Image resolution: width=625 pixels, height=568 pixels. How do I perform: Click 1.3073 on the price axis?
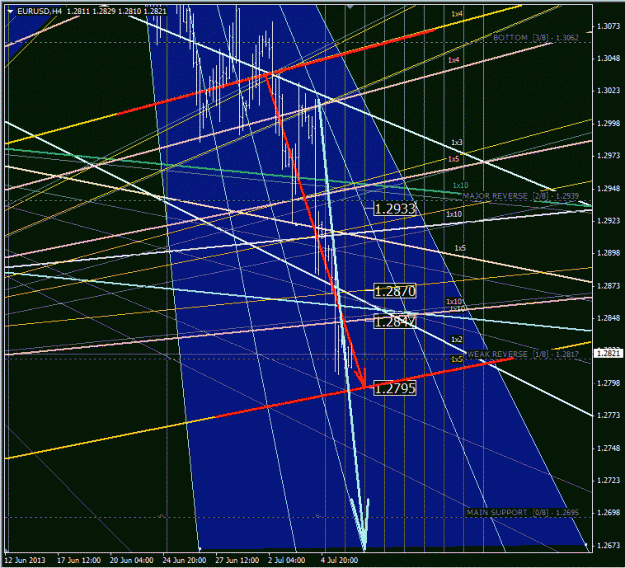coord(608,26)
